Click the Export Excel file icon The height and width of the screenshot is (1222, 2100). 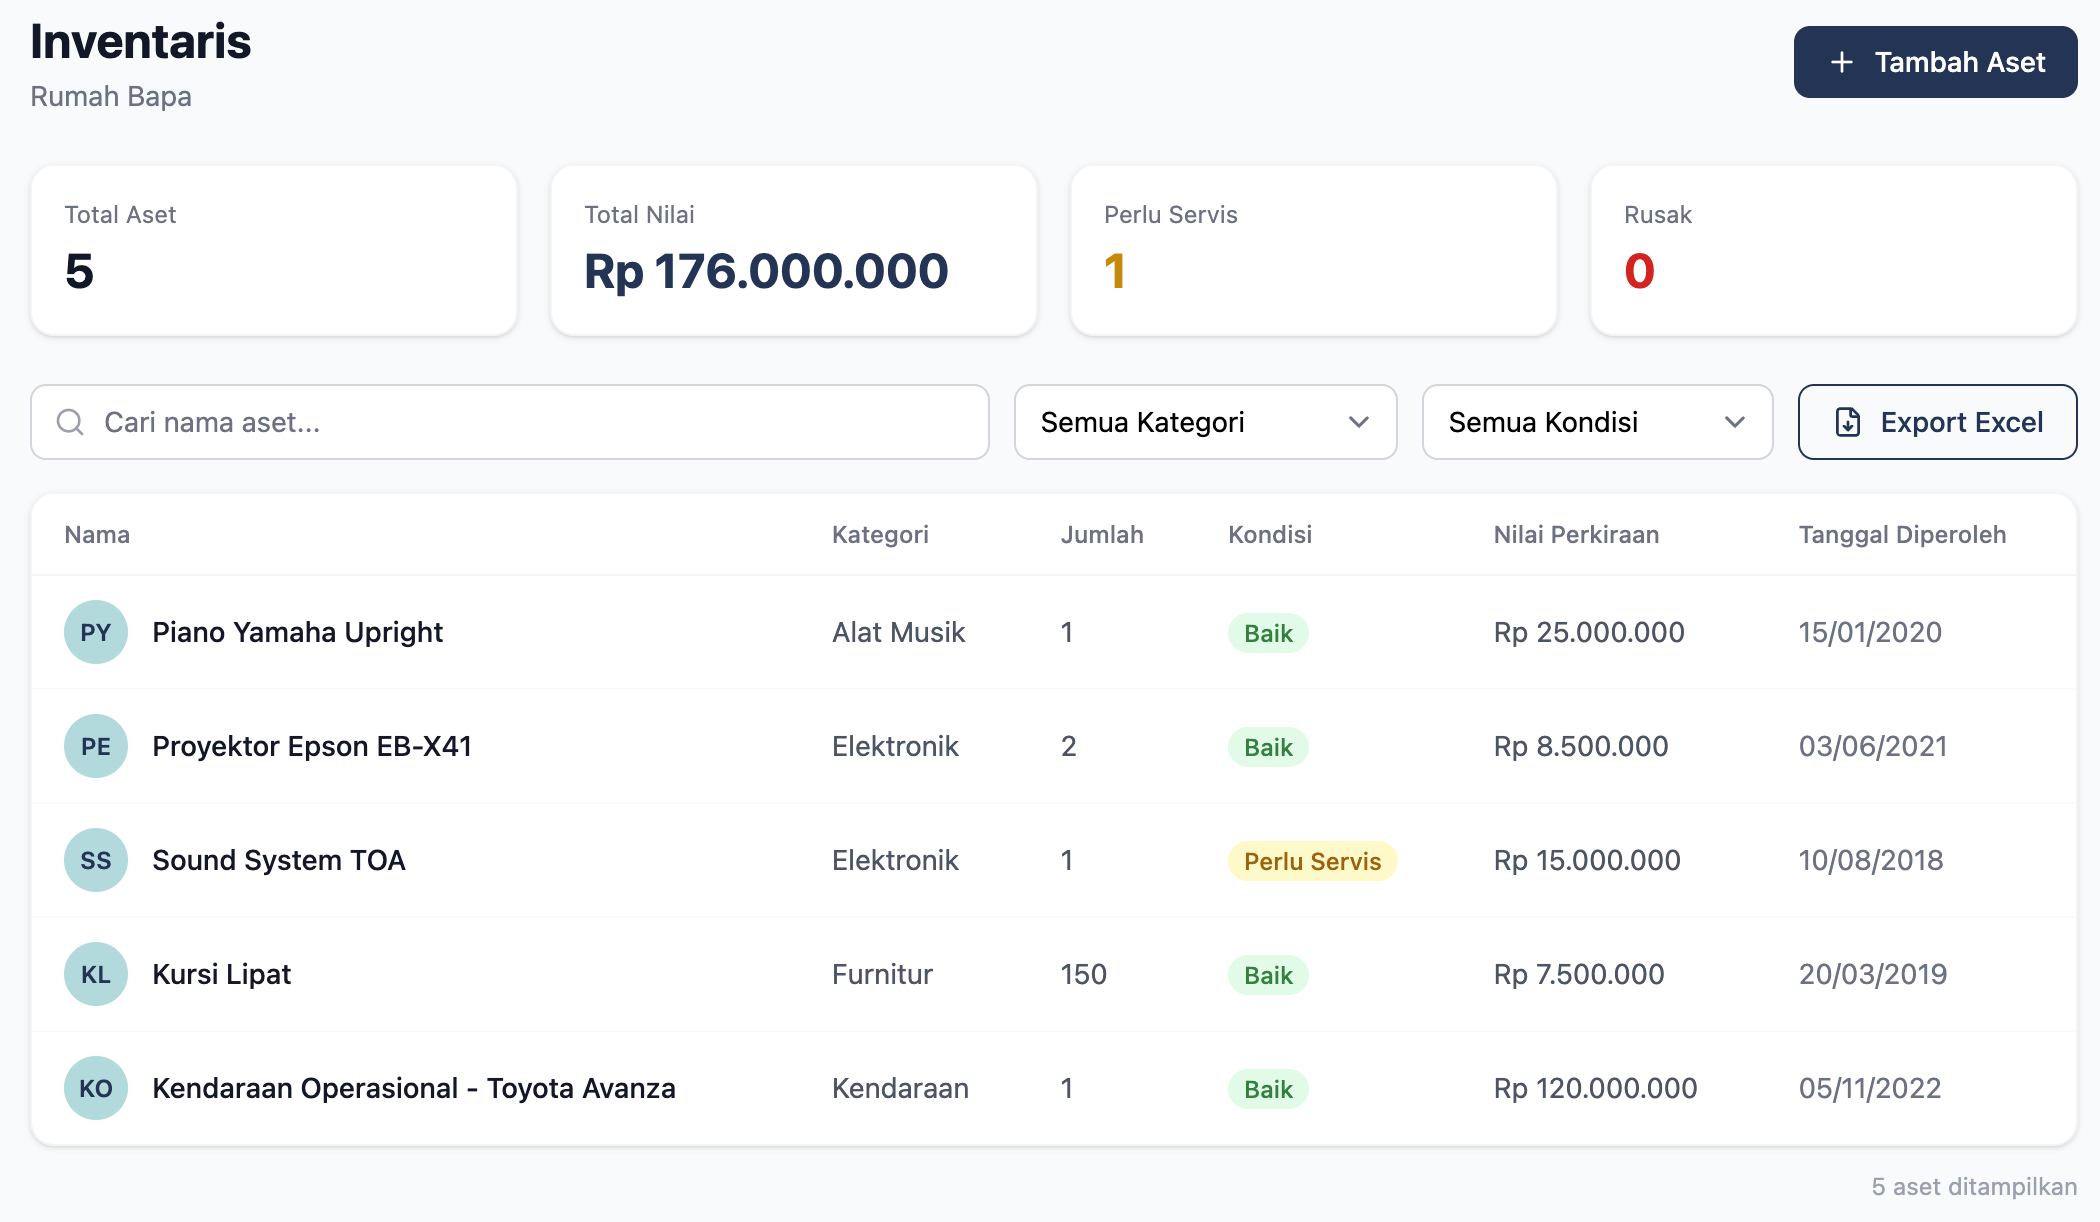pos(1848,422)
